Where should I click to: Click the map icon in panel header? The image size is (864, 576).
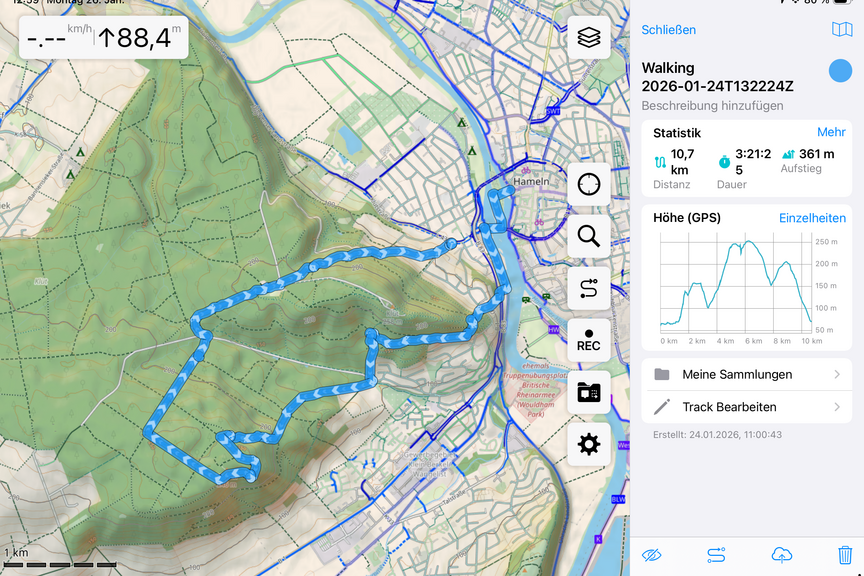coord(842,30)
